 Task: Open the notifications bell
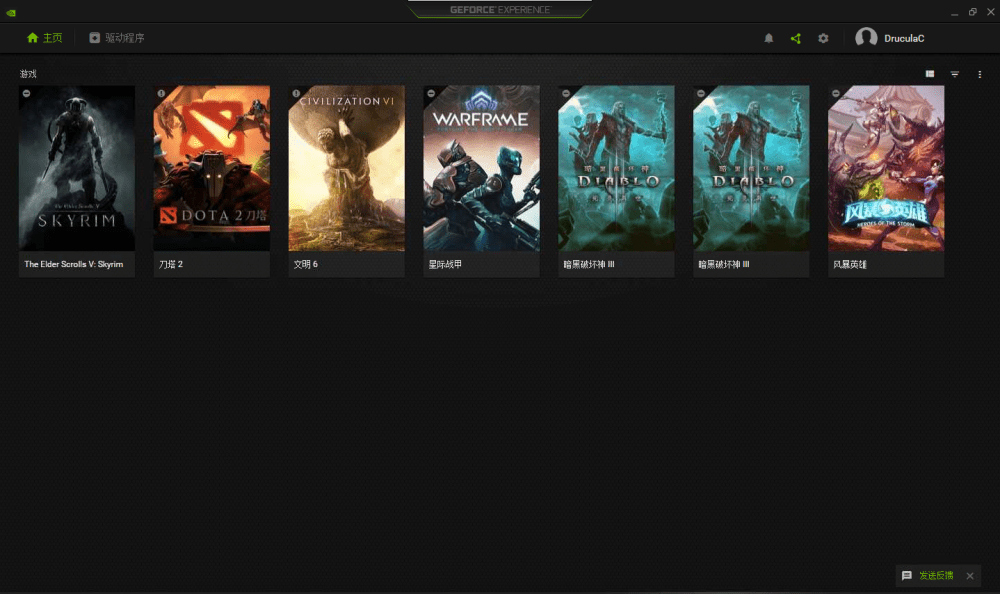768,38
